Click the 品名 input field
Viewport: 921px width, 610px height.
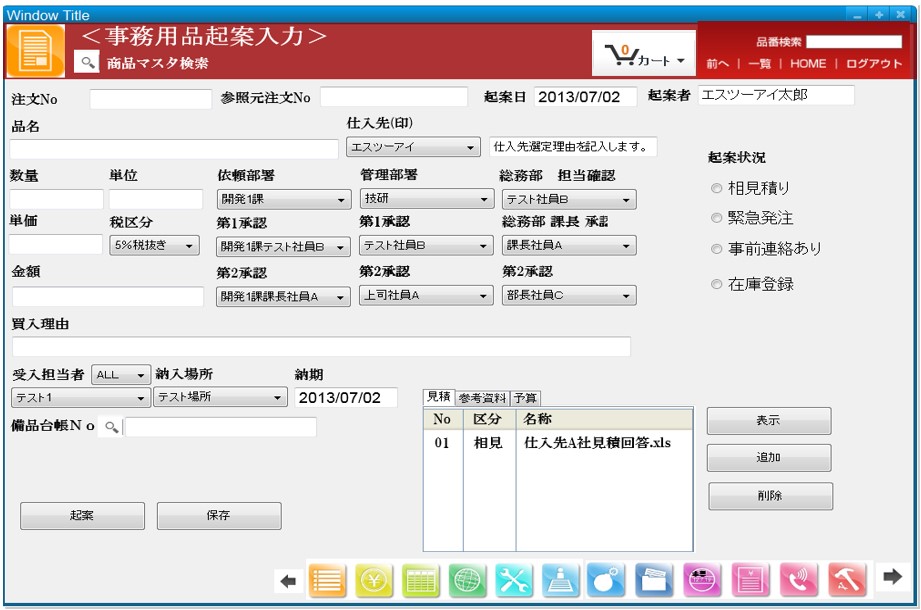click(175, 149)
